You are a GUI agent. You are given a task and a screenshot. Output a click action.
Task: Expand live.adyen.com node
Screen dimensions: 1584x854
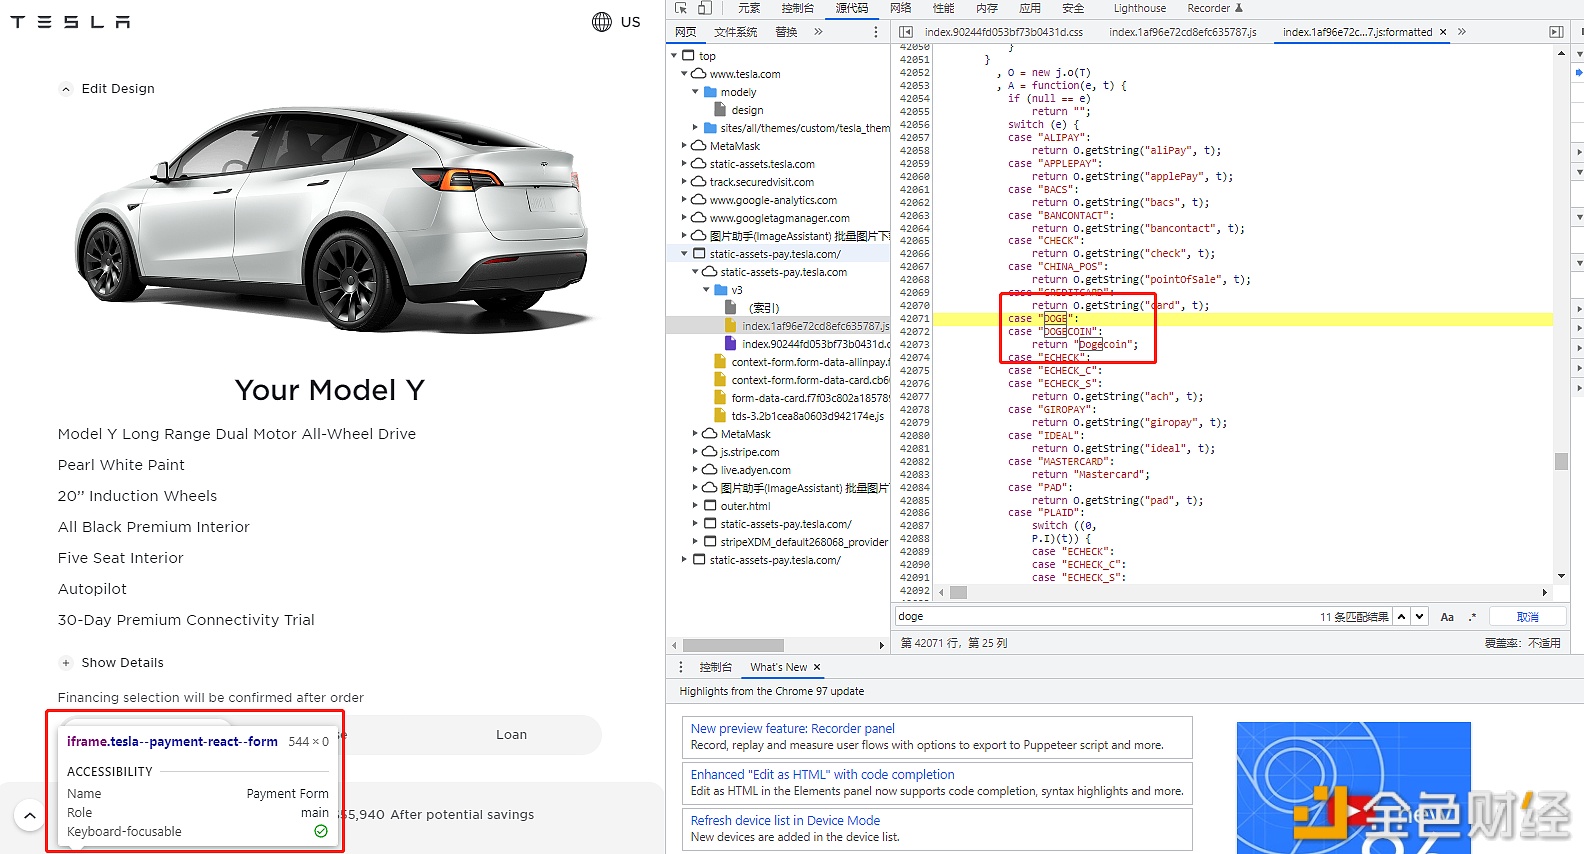[x=696, y=470]
